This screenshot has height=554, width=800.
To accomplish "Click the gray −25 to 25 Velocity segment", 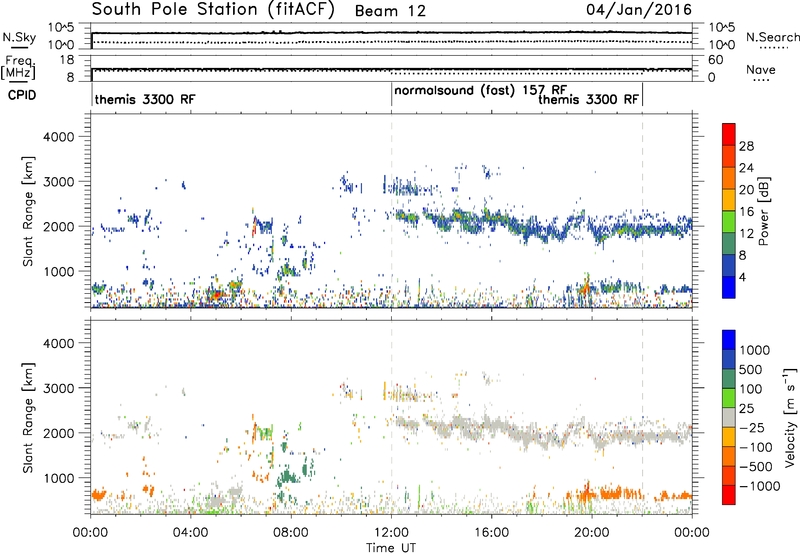I will (729, 417).
